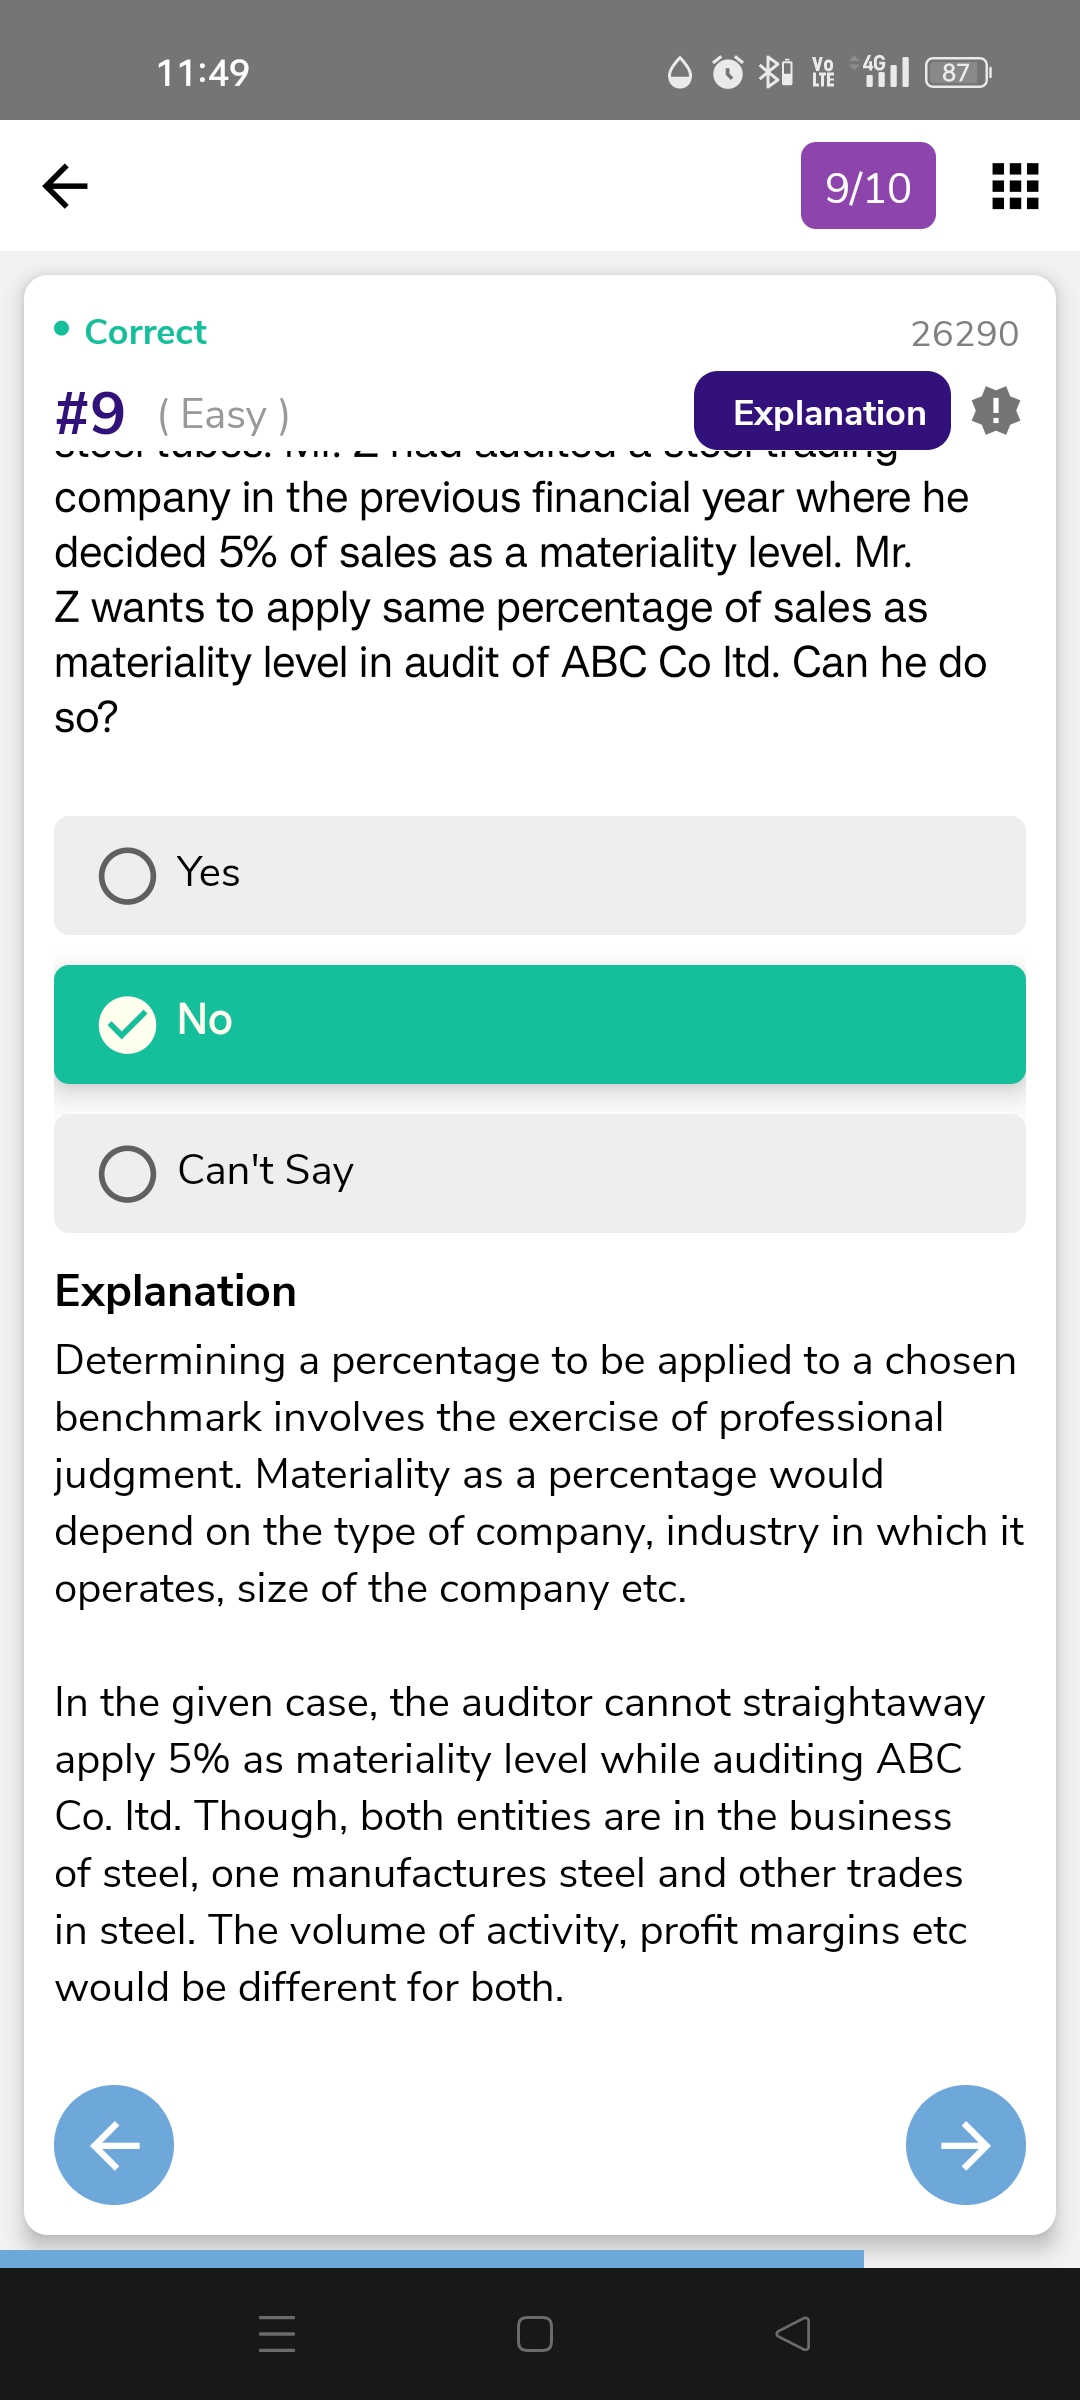
Task: Tap the 9/10 question counter
Action: (868, 186)
